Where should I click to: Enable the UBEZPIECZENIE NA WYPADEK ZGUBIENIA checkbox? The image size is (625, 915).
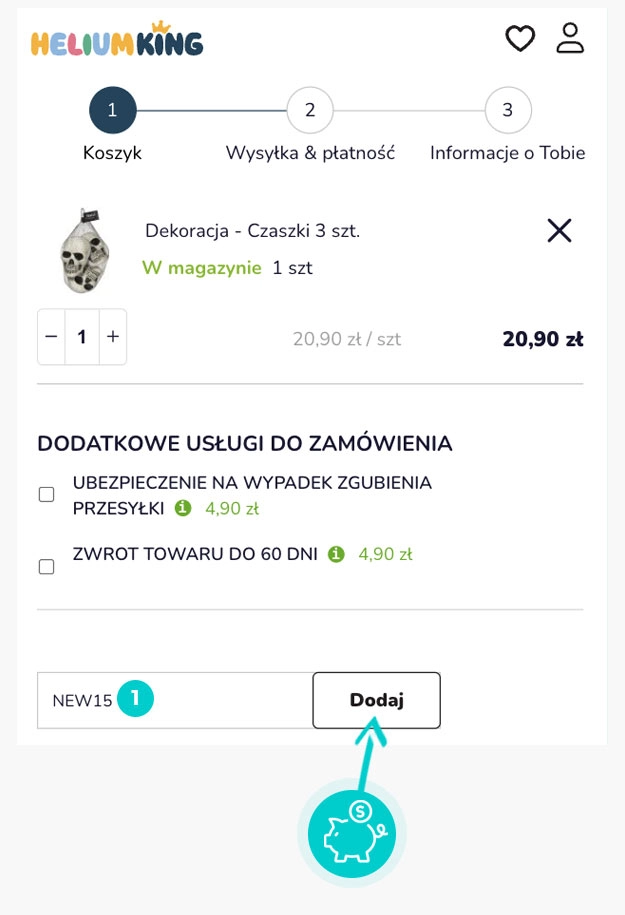(x=46, y=493)
